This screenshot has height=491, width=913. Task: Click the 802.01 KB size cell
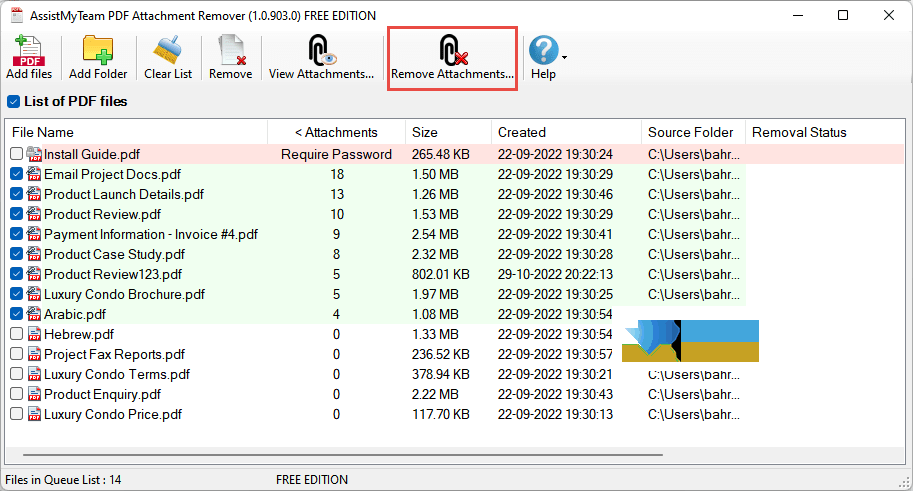[x=441, y=274]
